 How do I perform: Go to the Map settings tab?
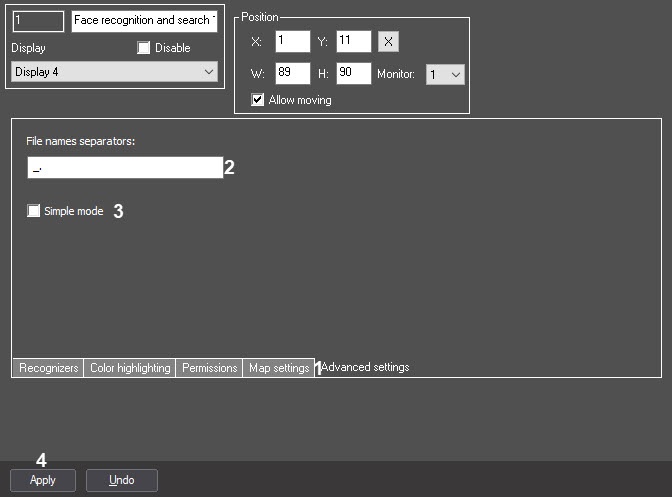click(x=278, y=368)
